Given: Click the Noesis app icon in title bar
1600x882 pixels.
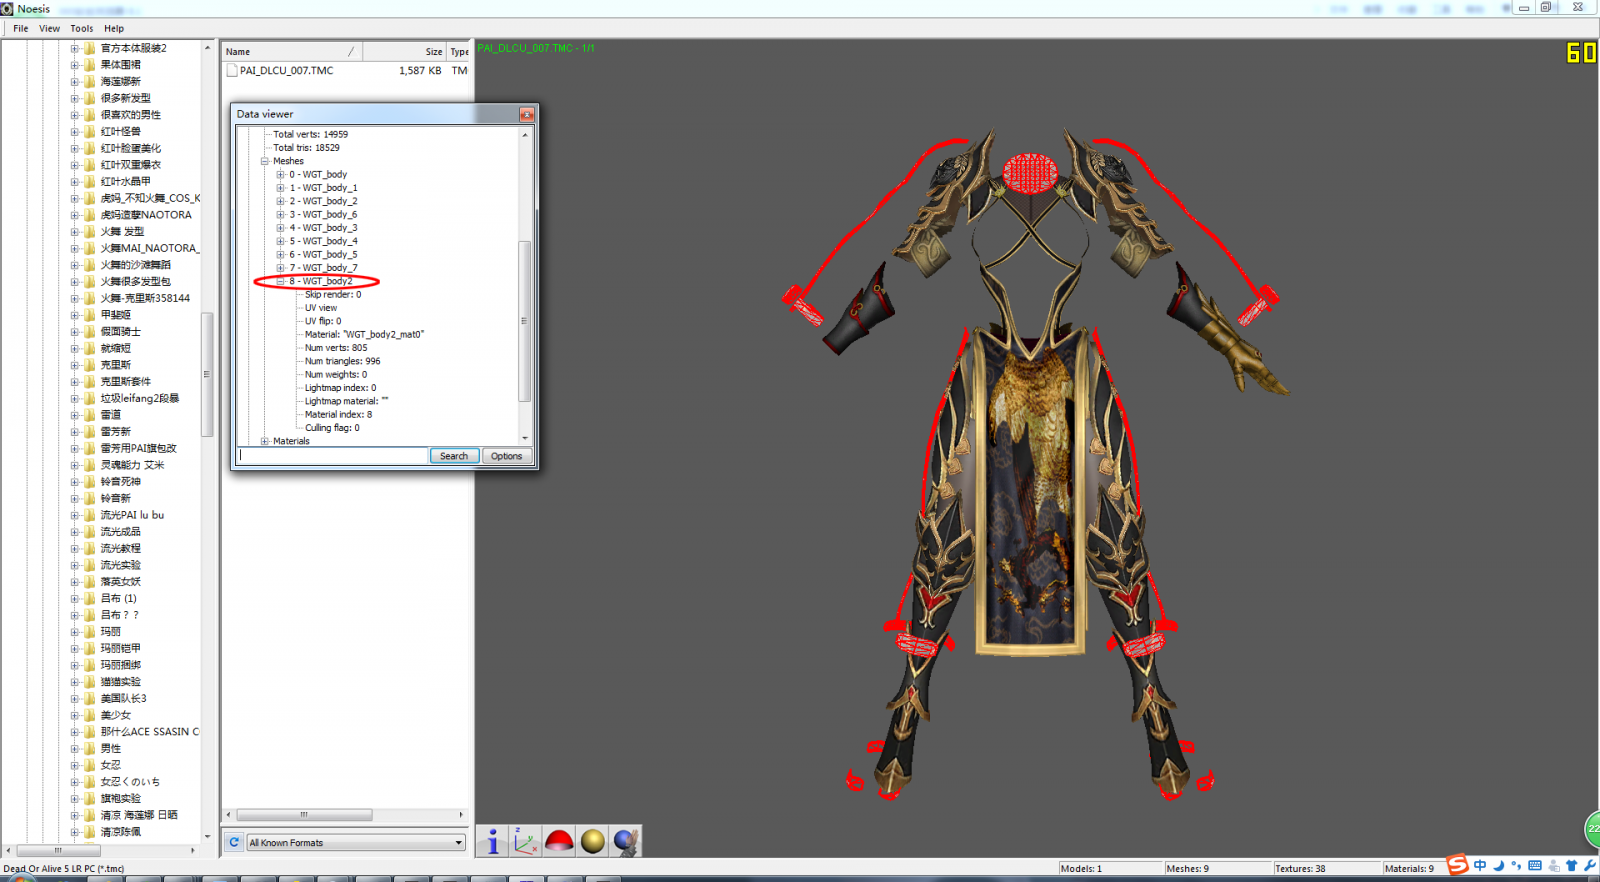Looking at the screenshot, I should click(x=8, y=8).
